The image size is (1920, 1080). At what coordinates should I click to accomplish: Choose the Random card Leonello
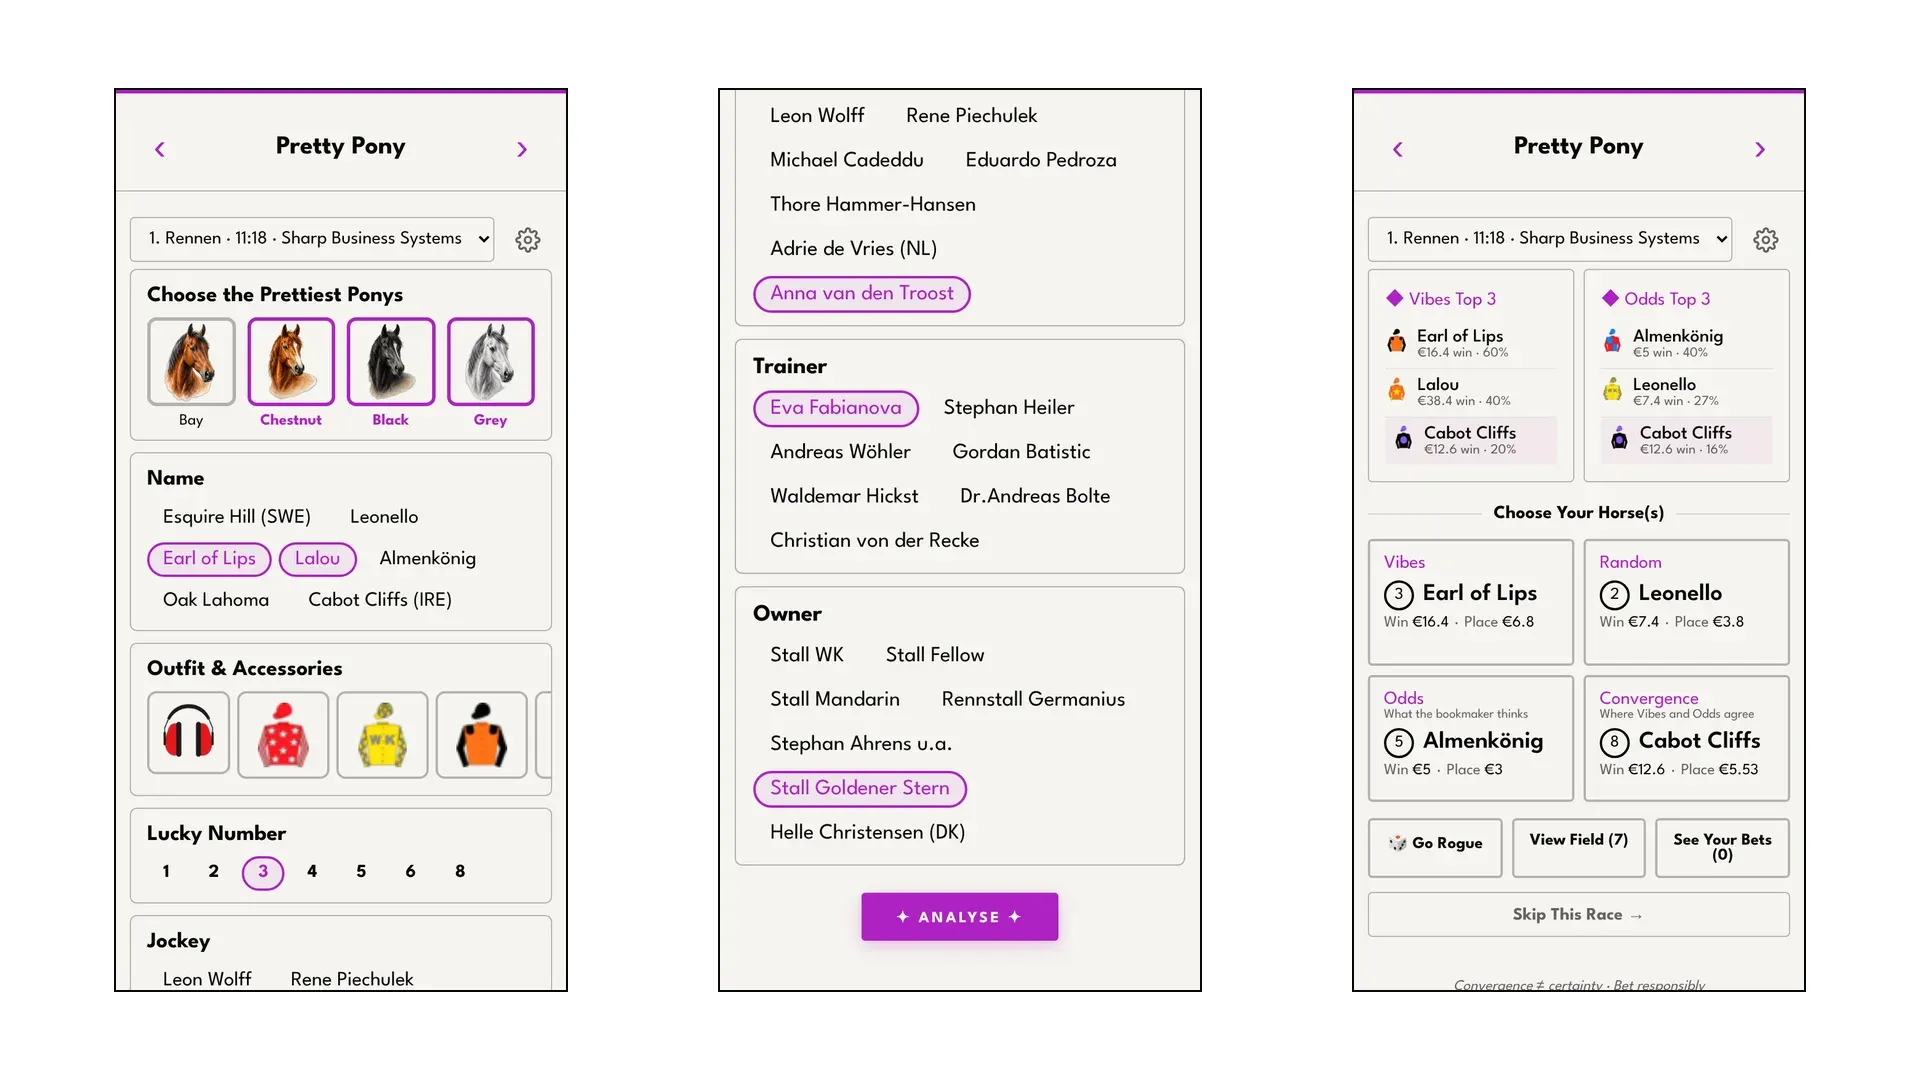[1686, 602]
